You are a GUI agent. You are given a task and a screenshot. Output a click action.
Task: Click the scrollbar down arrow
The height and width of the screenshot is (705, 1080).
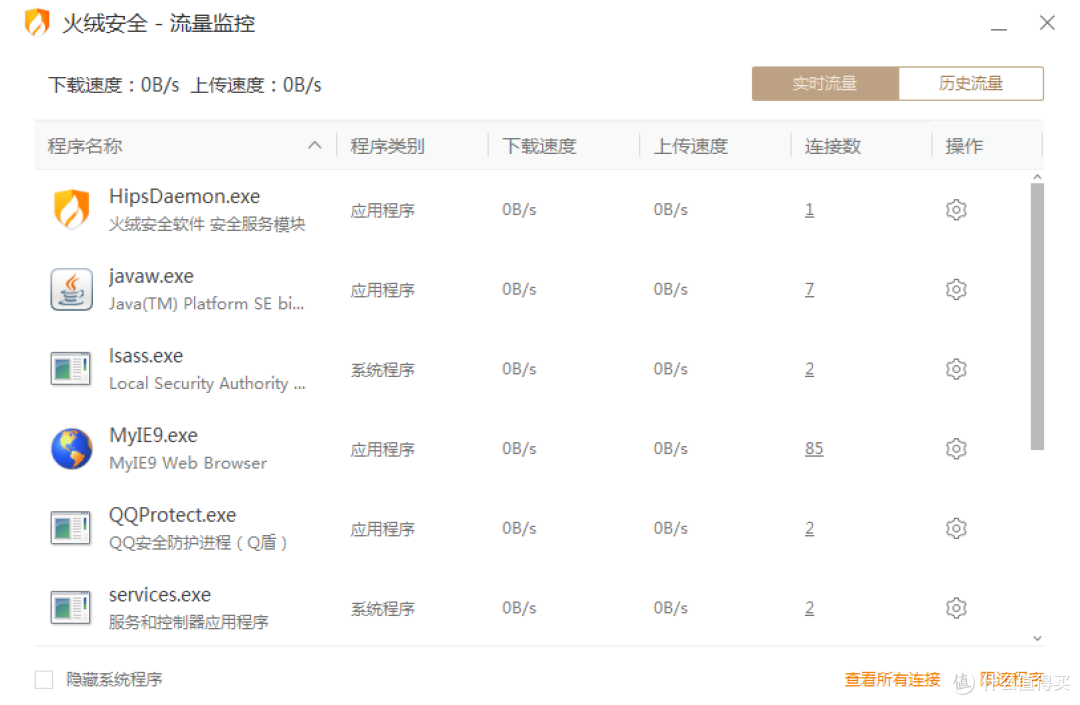(x=1037, y=639)
